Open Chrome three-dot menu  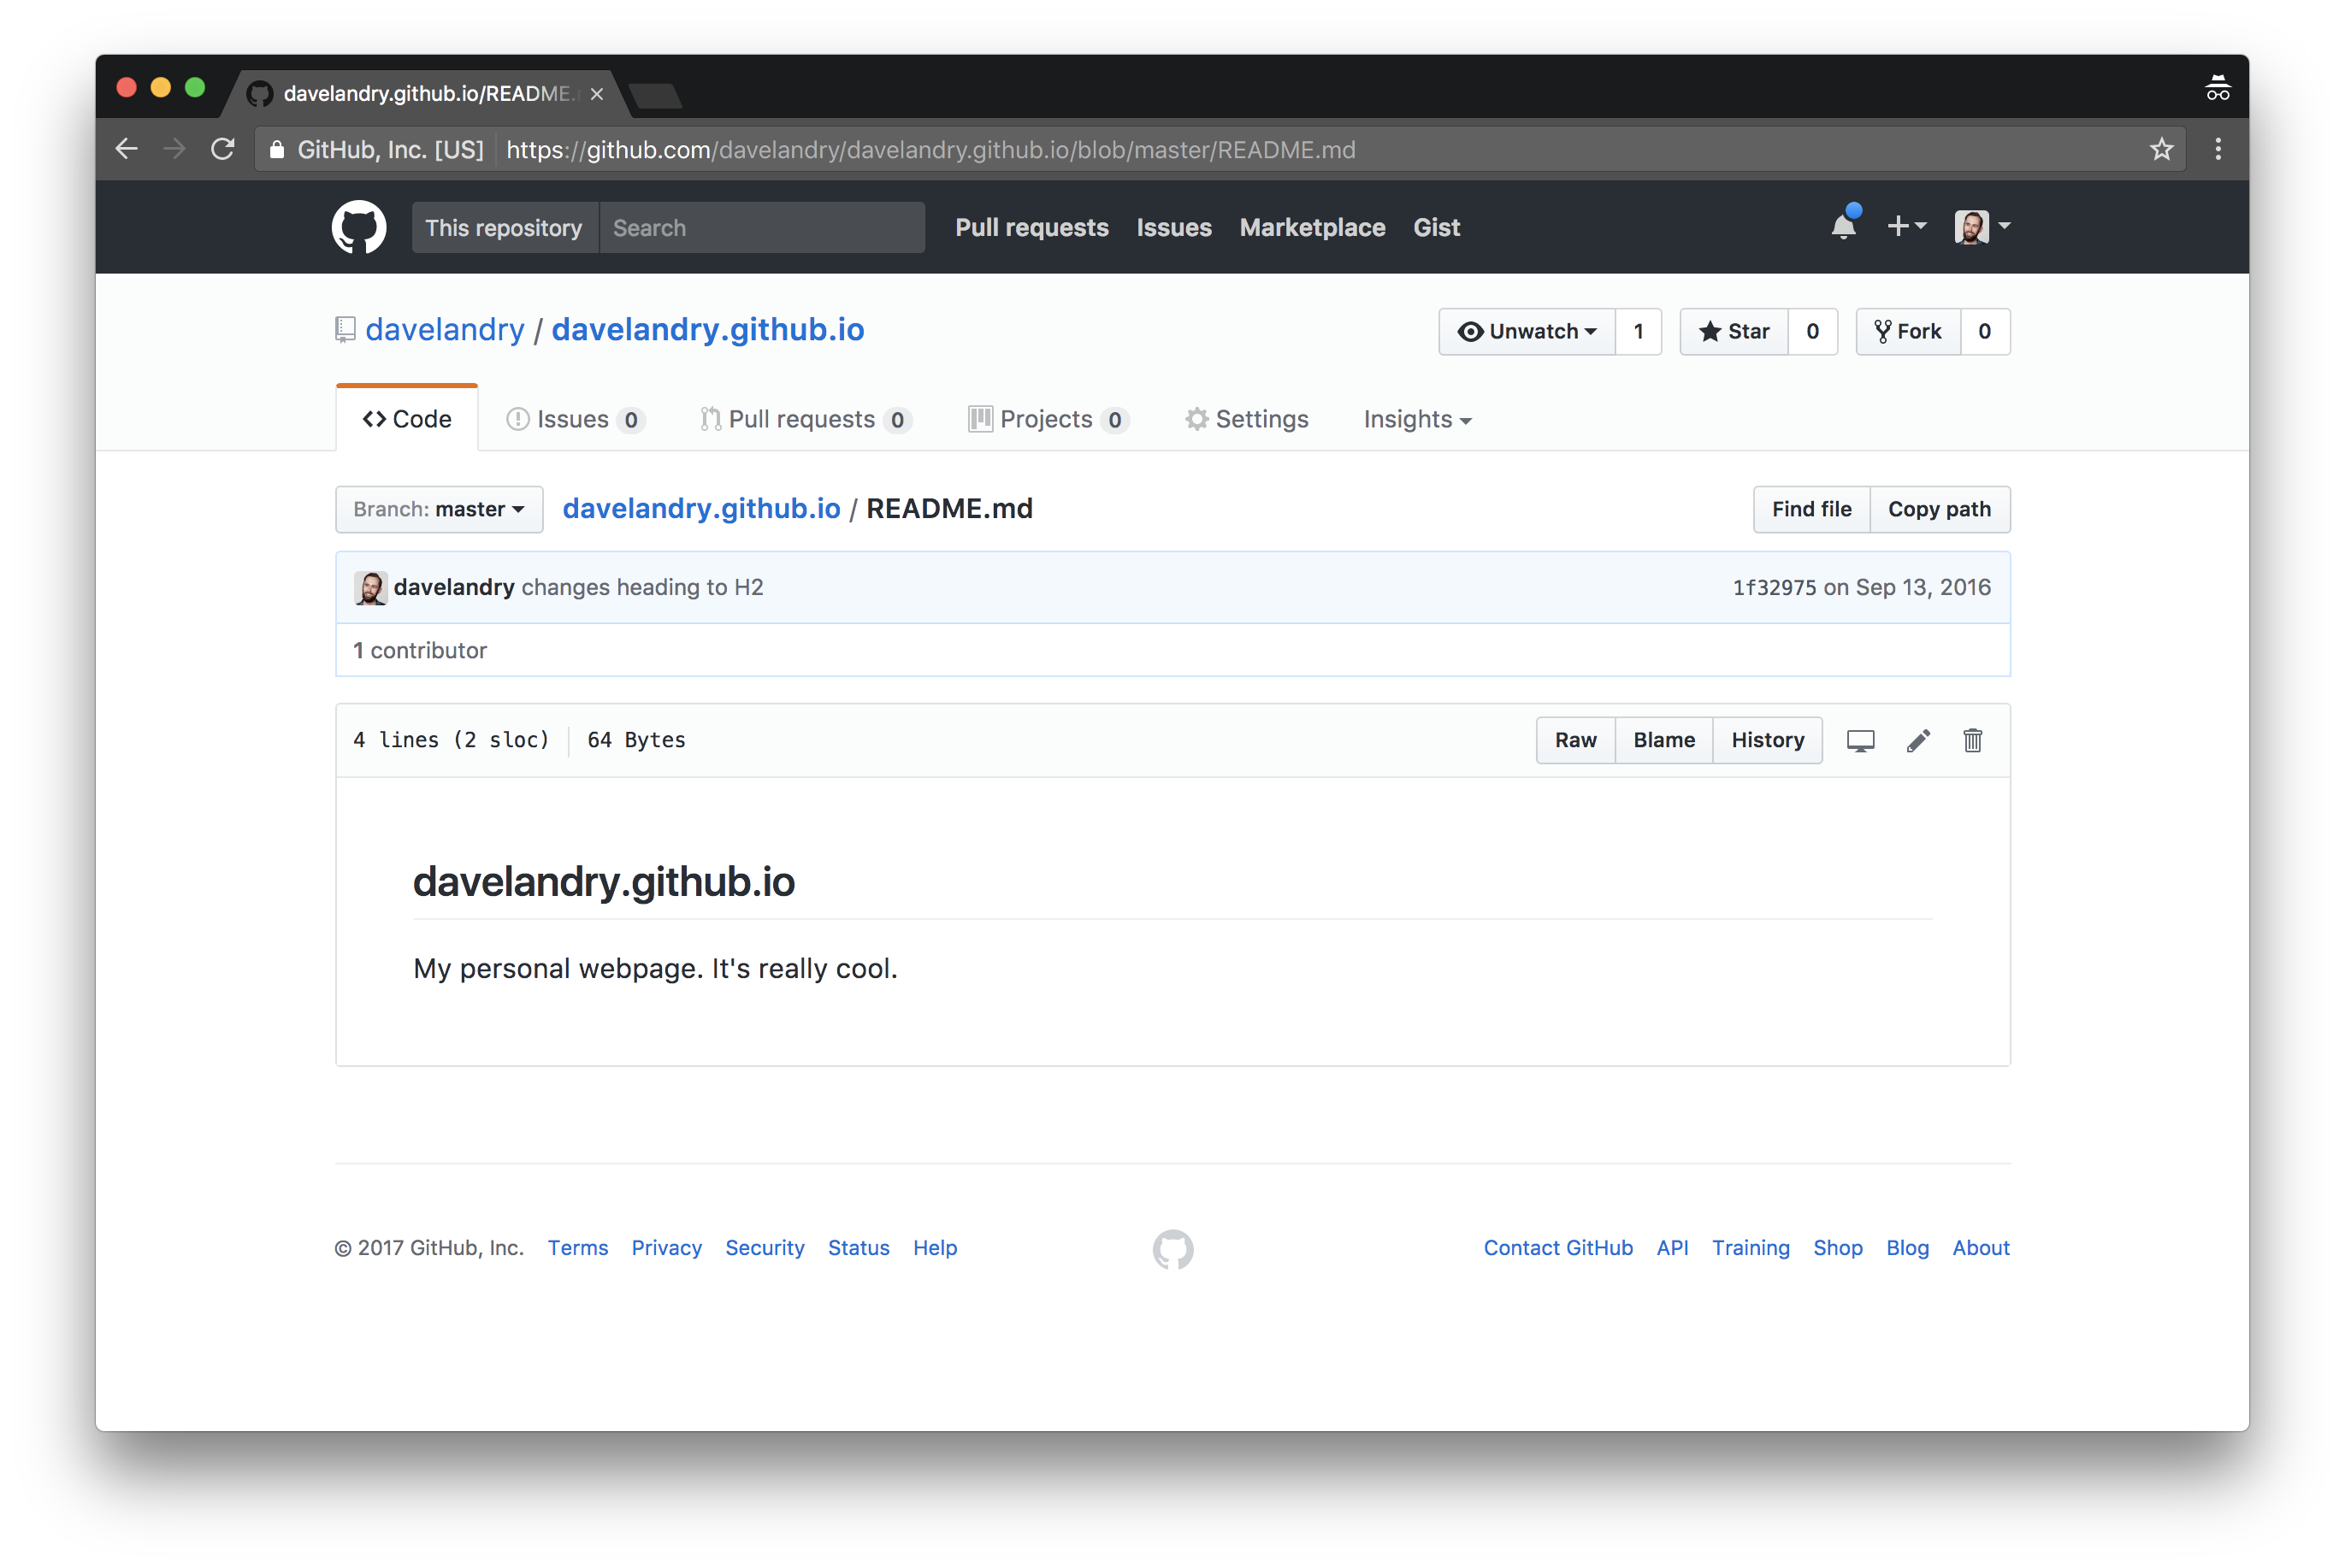coord(2218,149)
